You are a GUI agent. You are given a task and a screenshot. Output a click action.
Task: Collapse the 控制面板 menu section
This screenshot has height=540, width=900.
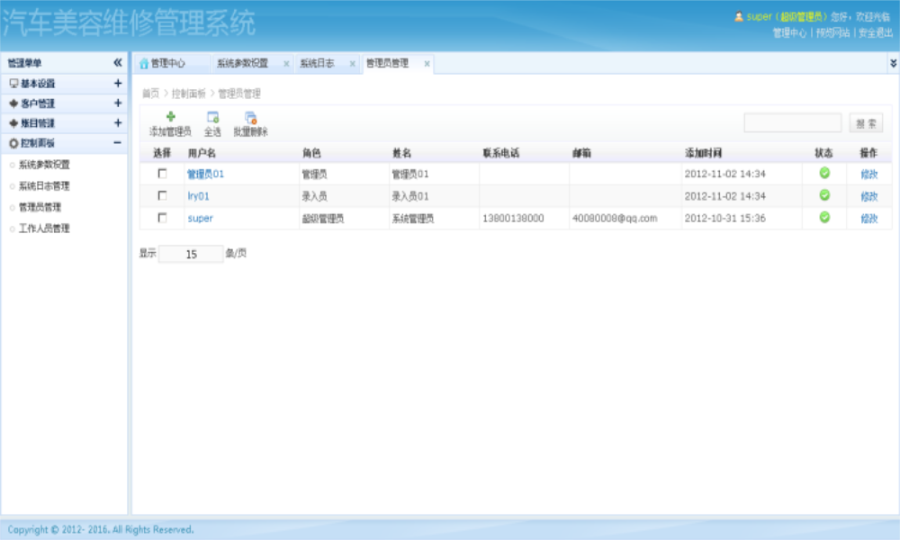117,143
